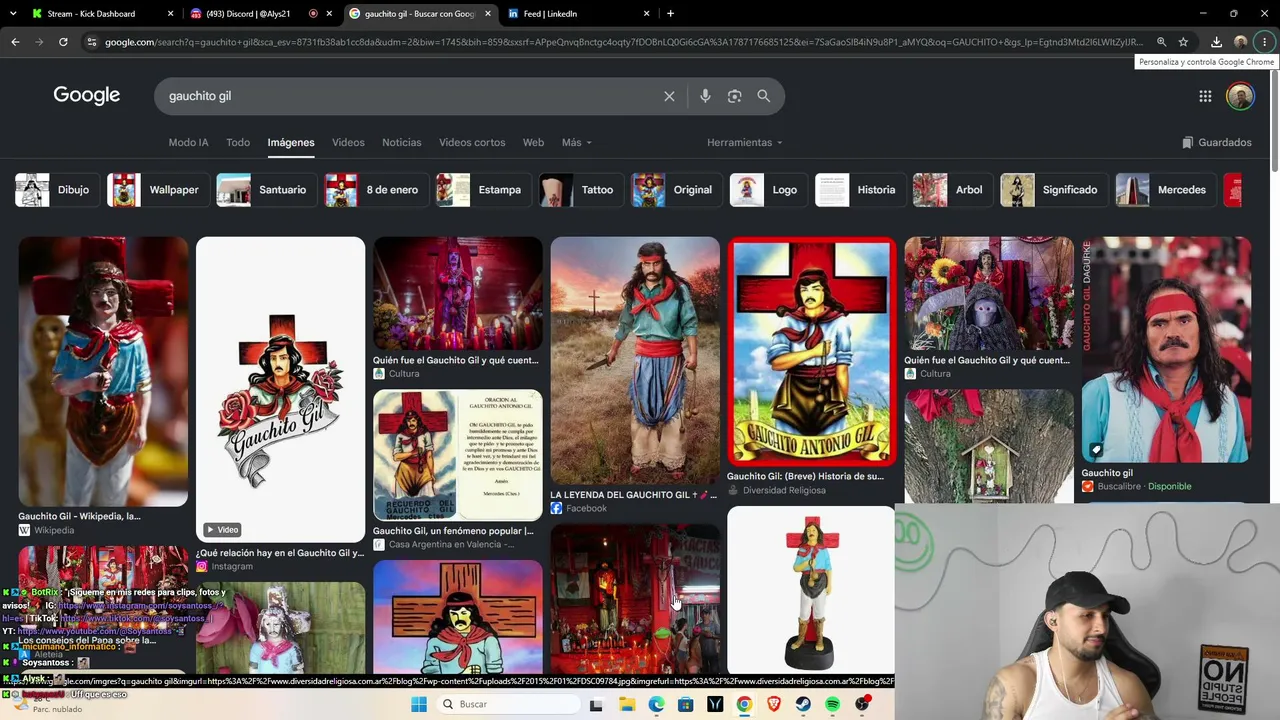The height and width of the screenshot is (720, 1280).
Task: Open the Google apps grid
Action: point(1205,96)
